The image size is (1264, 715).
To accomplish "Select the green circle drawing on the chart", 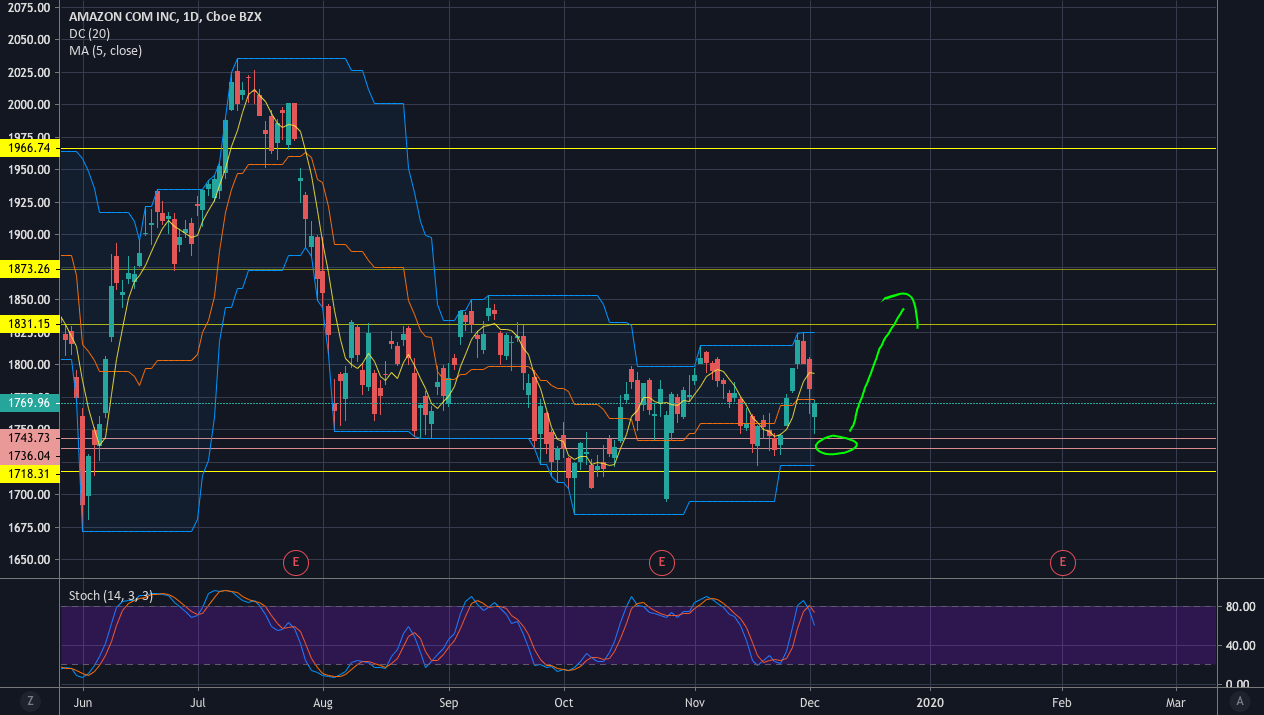I will point(837,445).
